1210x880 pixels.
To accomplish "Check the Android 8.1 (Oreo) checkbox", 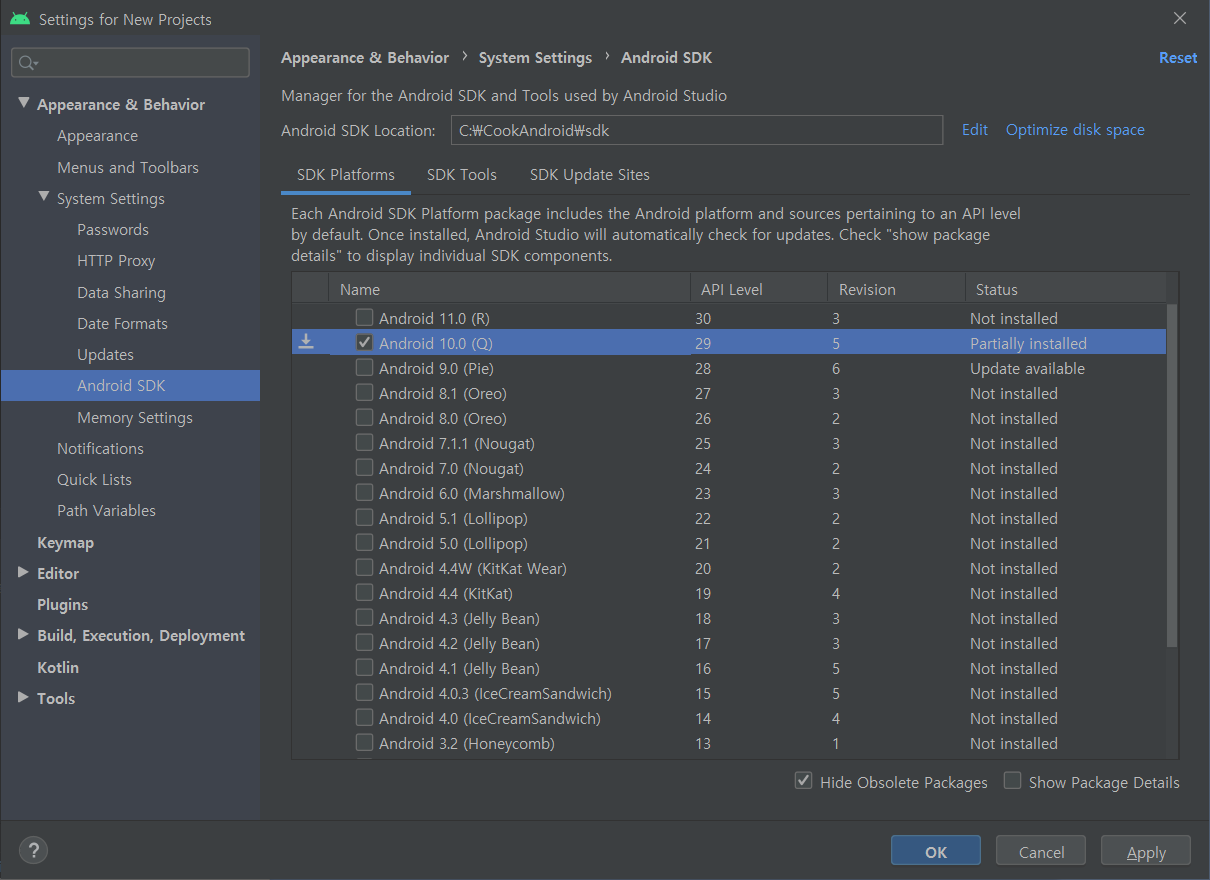I will (364, 393).
